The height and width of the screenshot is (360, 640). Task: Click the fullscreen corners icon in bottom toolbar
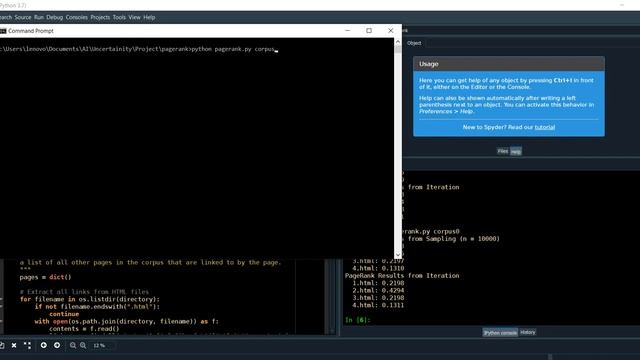[27, 345]
